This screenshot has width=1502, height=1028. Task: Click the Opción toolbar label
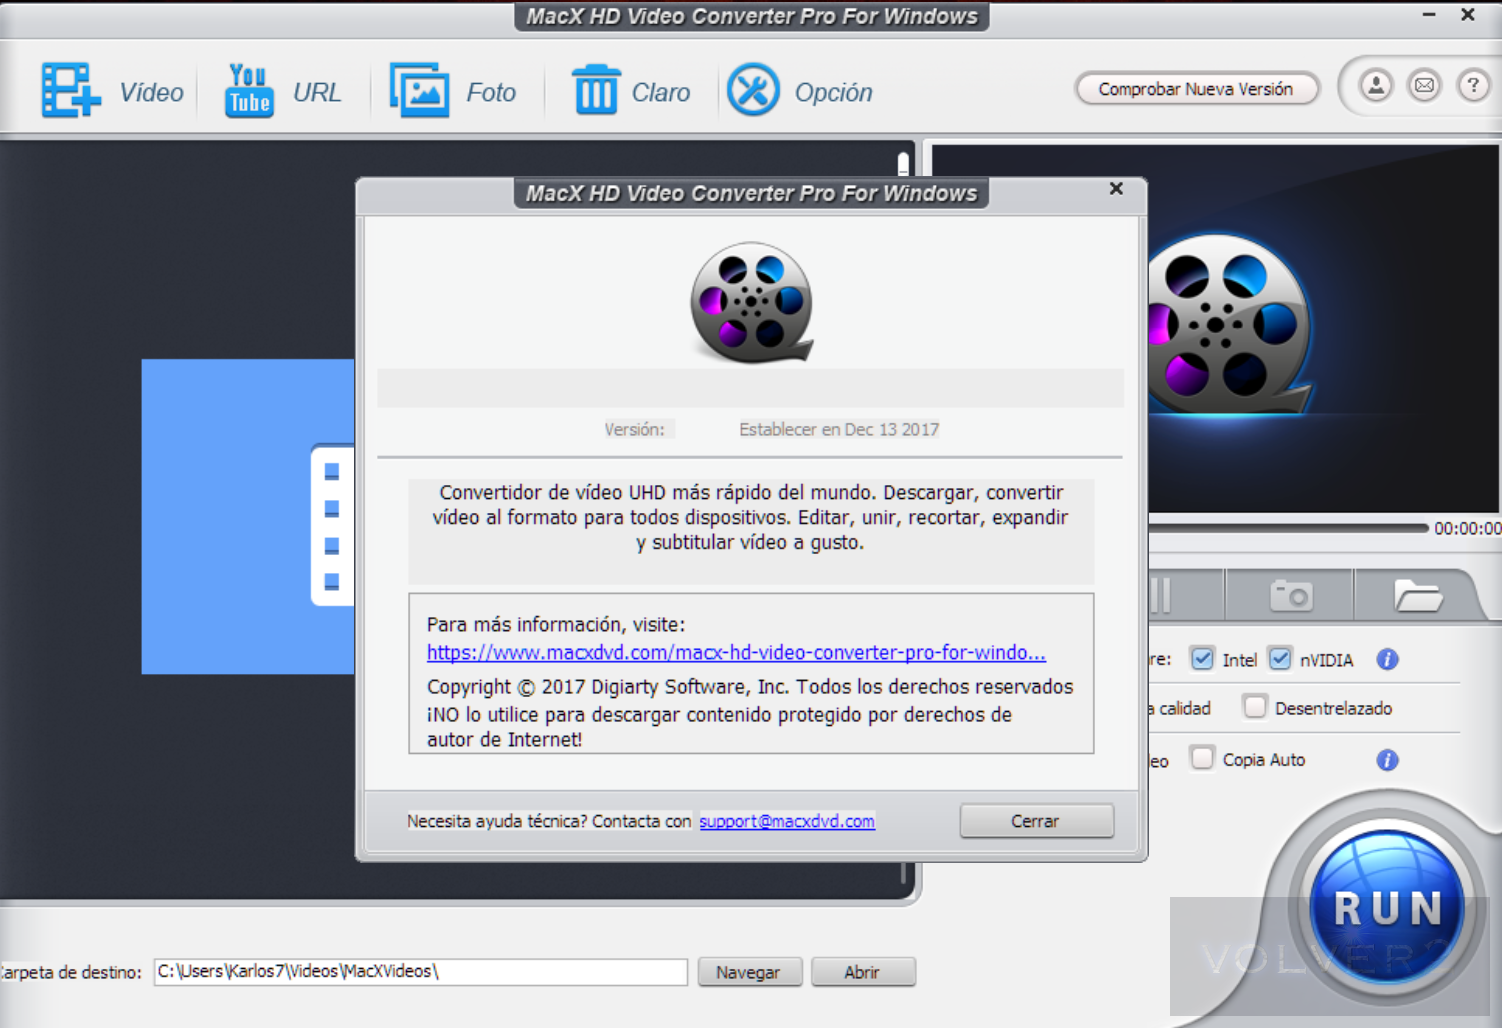(833, 93)
